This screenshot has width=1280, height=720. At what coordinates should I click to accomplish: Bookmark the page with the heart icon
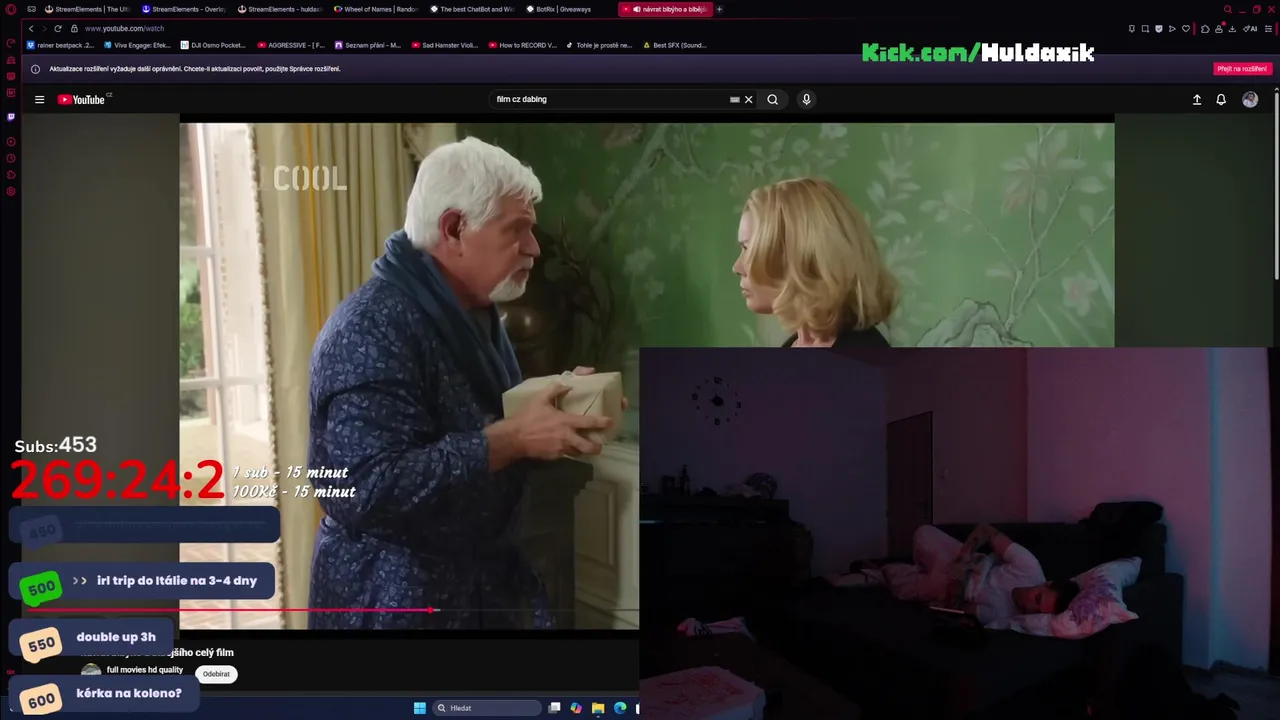coord(1186,28)
